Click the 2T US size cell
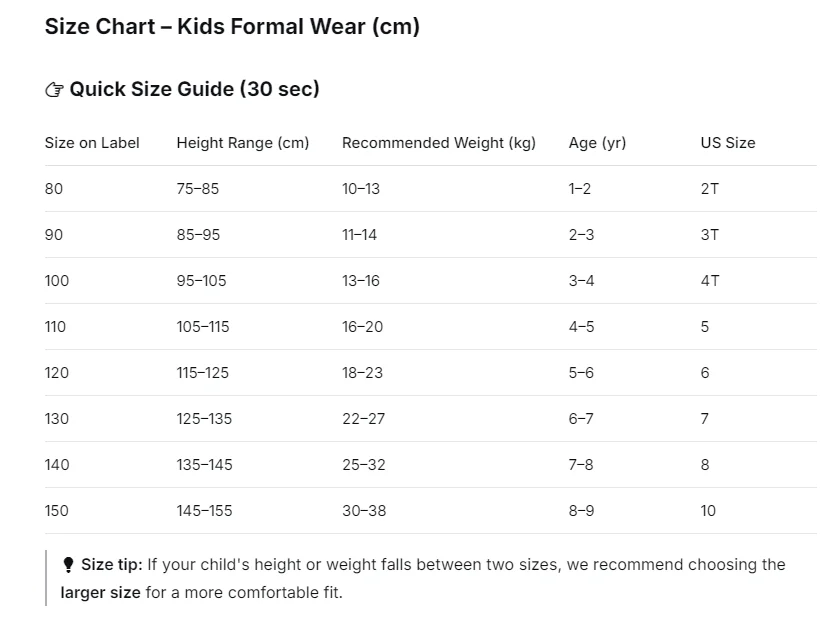835x632 pixels. point(710,188)
